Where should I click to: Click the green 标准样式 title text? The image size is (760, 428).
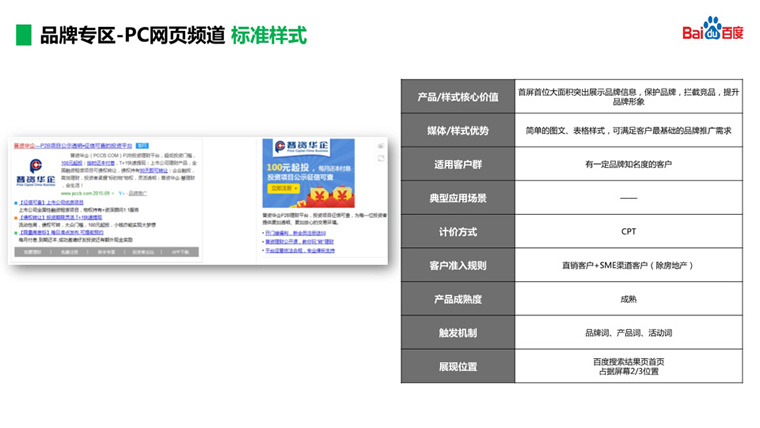point(269,35)
